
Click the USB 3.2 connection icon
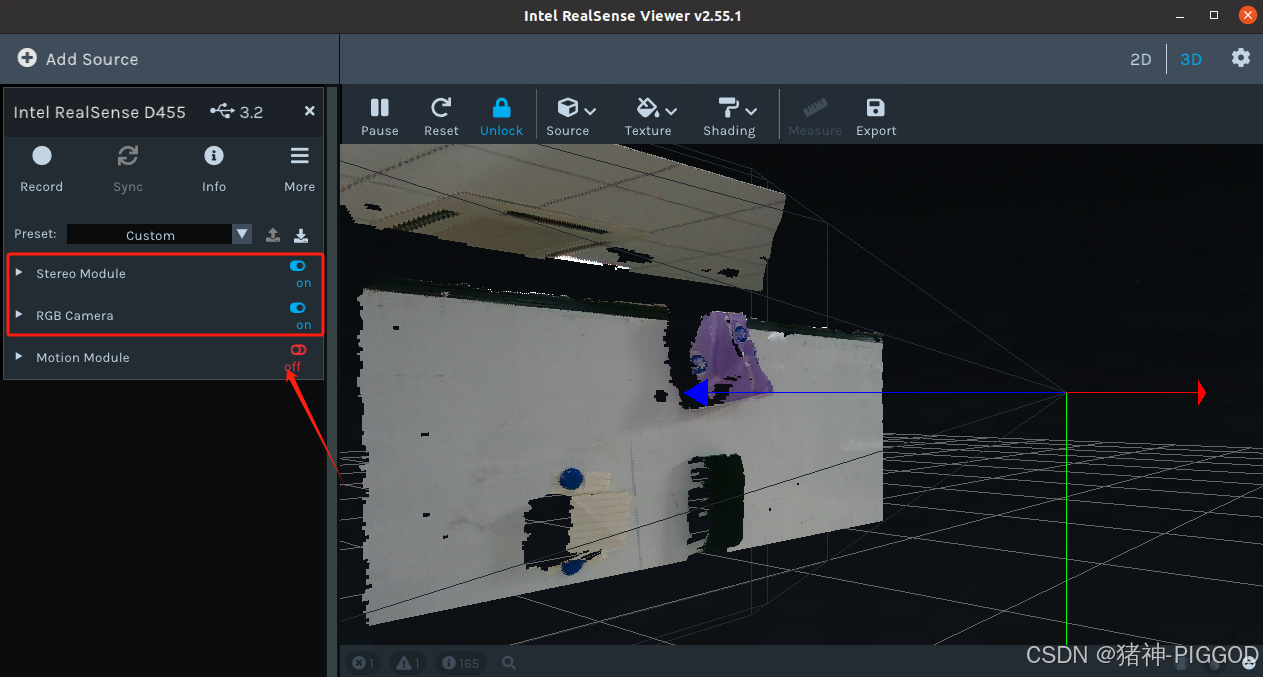(x=222, y=111)
